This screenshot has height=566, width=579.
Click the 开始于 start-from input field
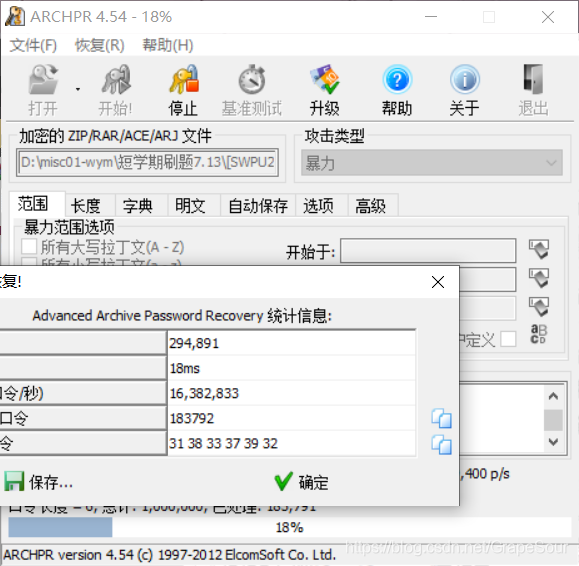428,251
